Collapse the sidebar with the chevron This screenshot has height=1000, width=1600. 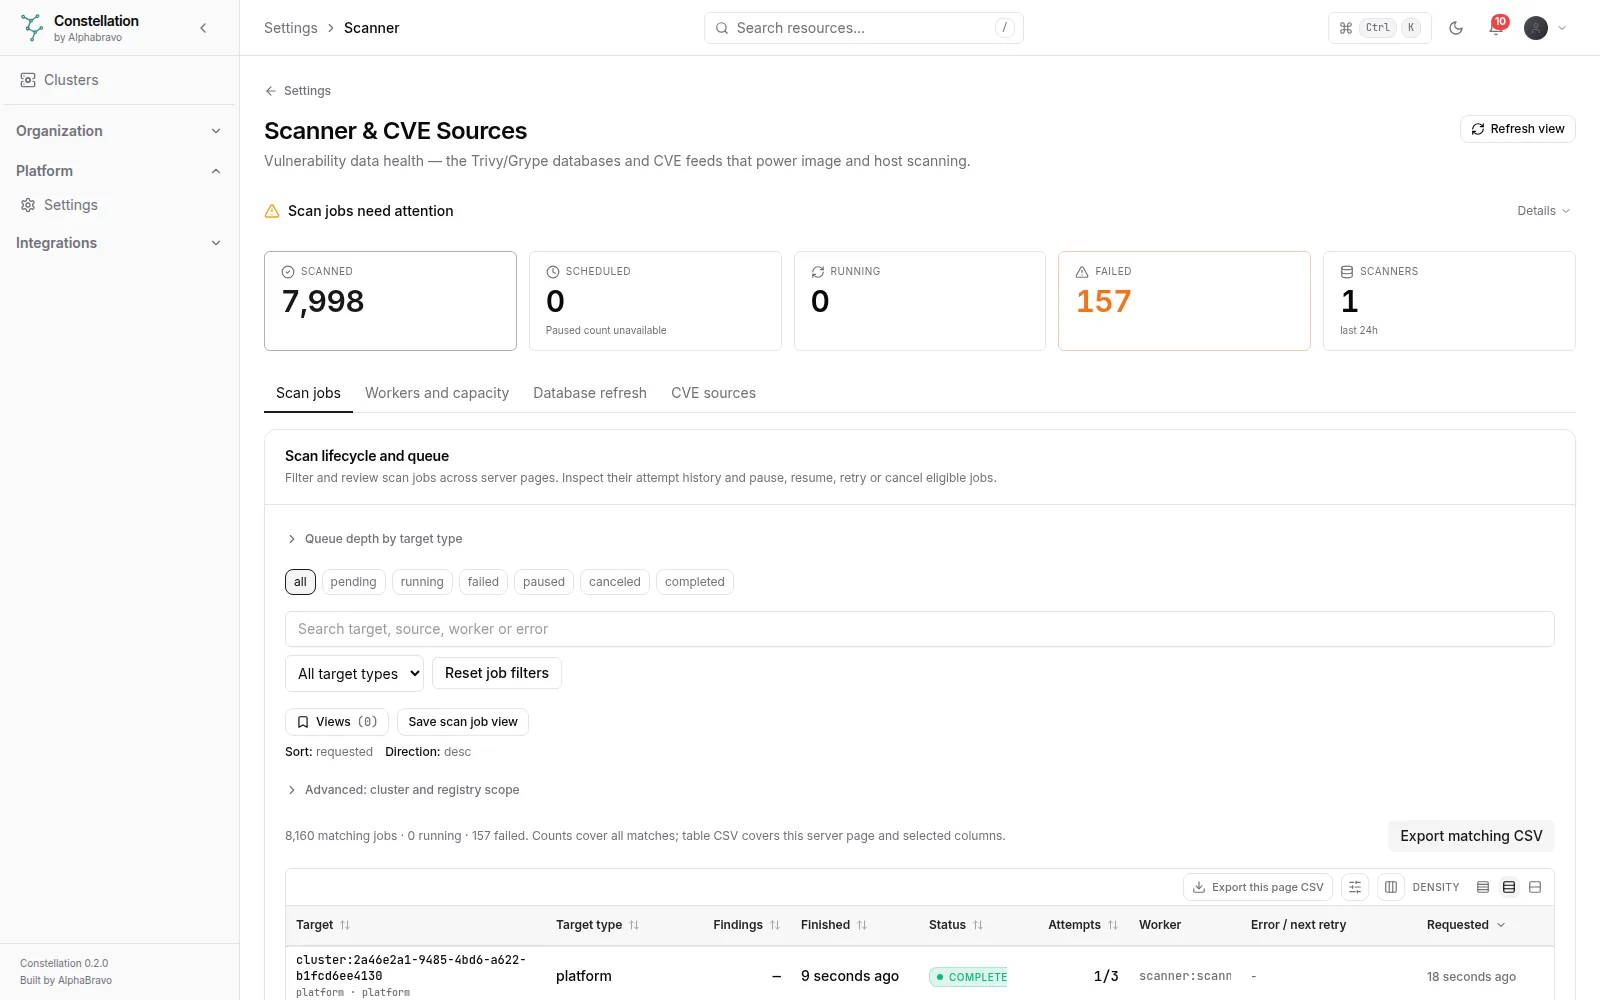203,28
